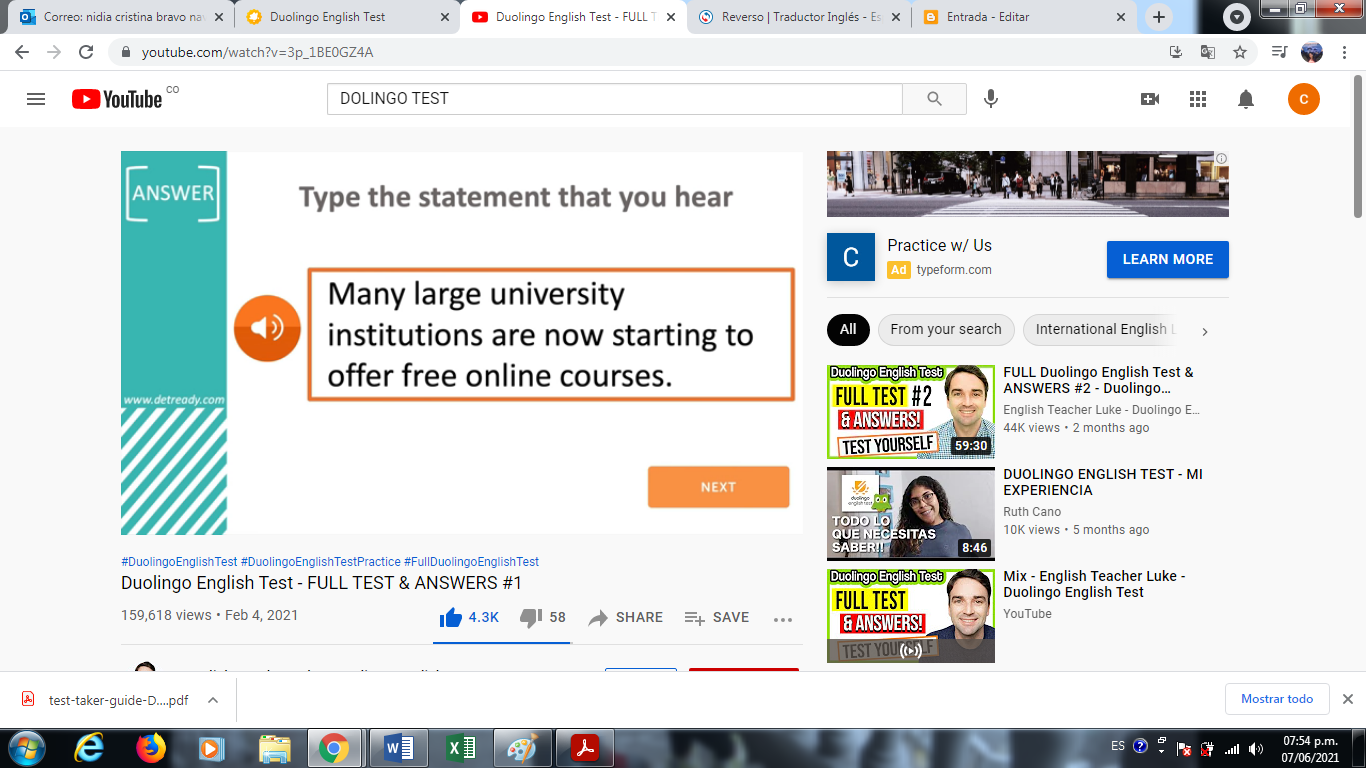Click Mostrar todo downloads button
1366x768 pixels.
tap(1277, 699)
